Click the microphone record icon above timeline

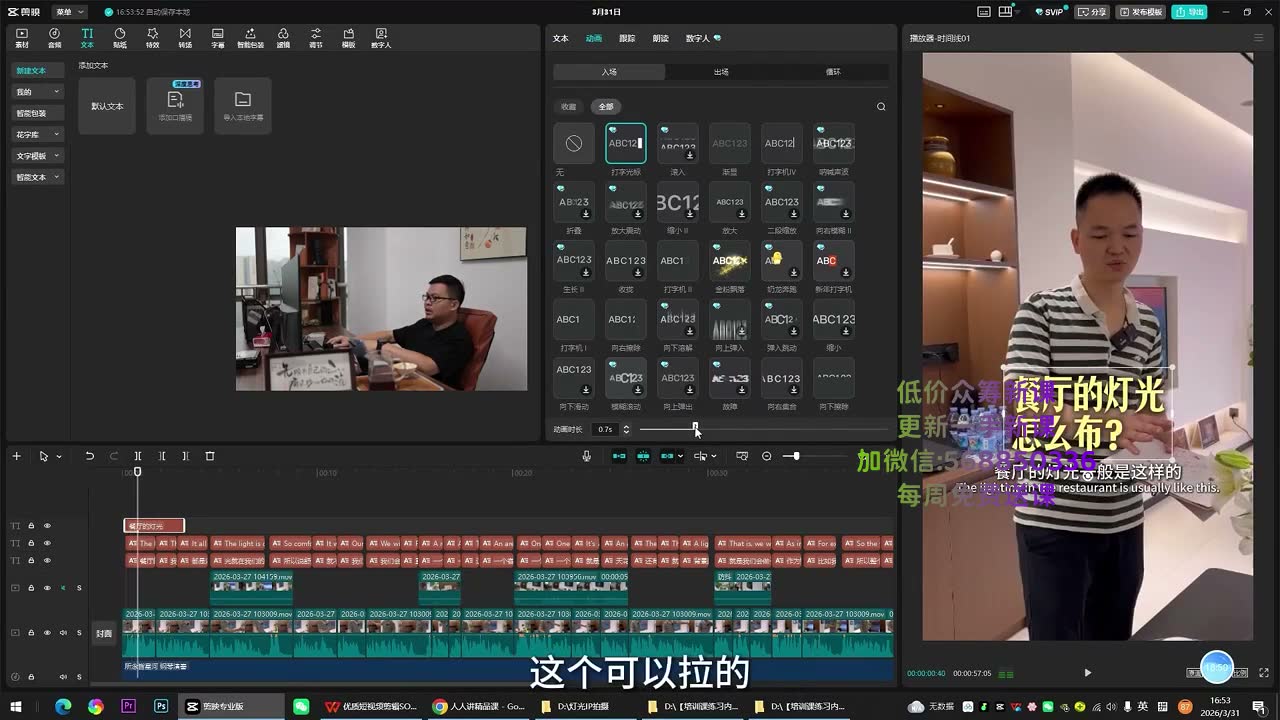click(587, 456)
